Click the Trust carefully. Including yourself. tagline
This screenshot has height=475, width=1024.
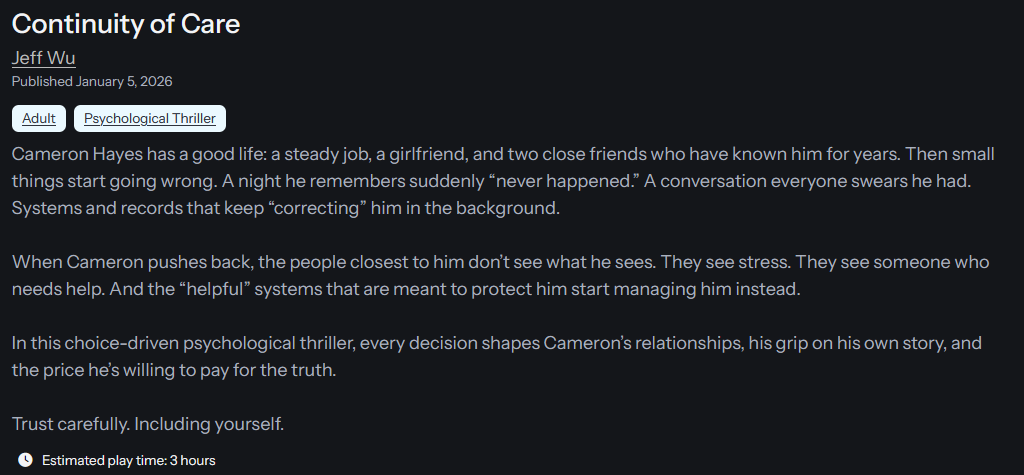pyautogui.click(x=148, y=424)
